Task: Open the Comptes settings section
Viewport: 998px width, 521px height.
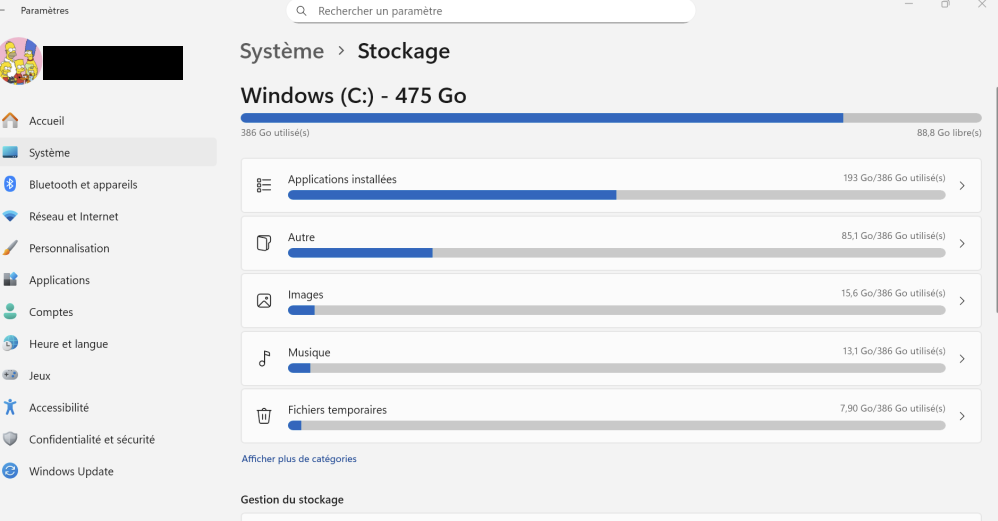Action: click(x=51, y=312)
